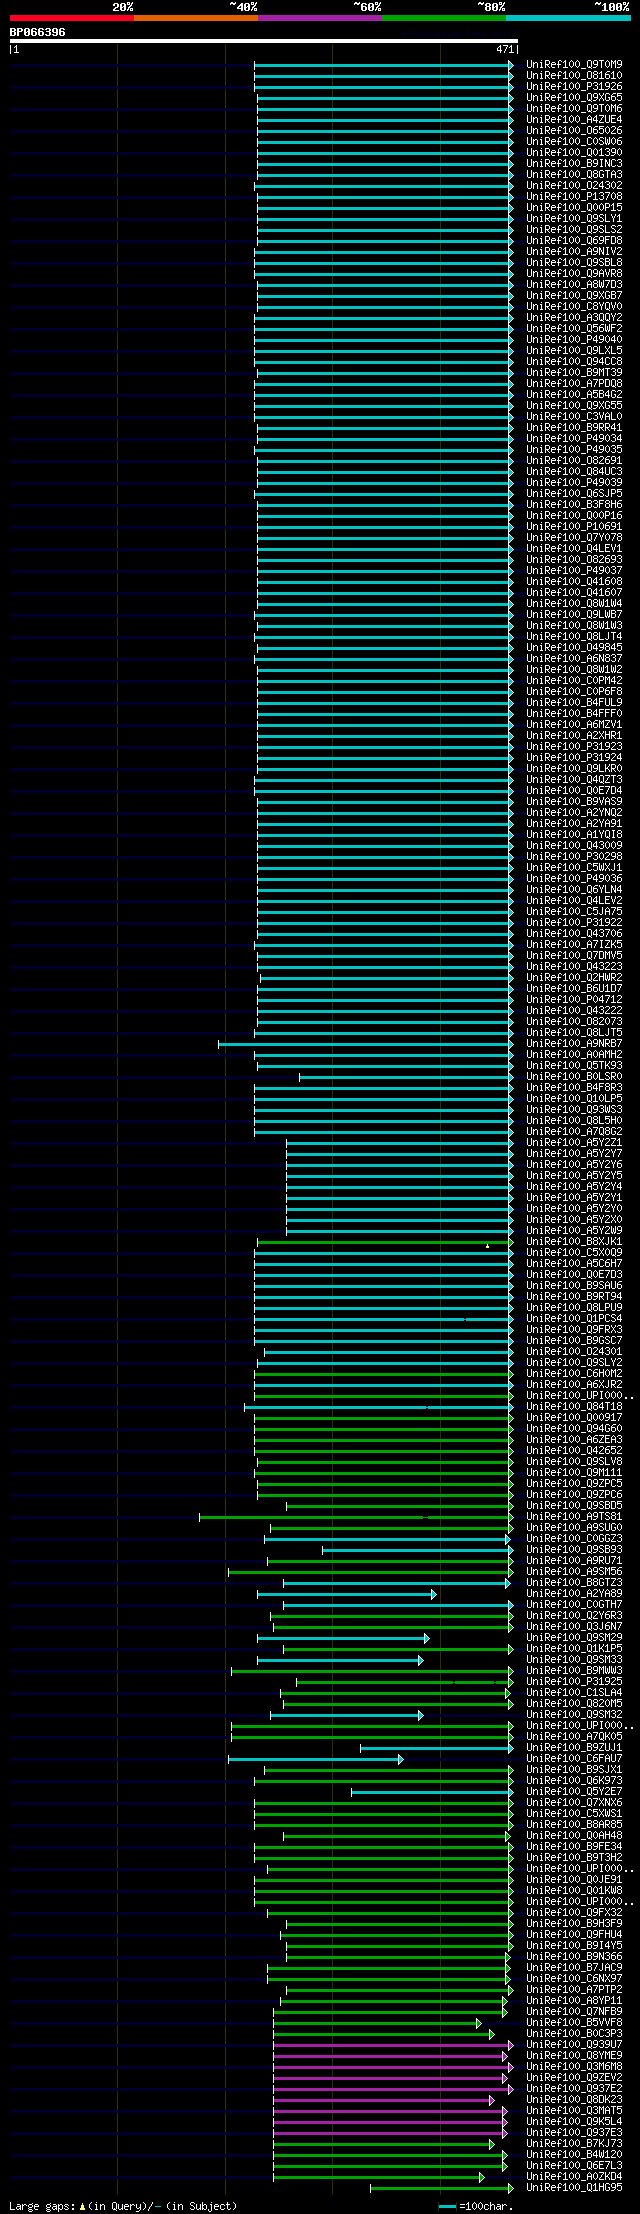The image size is (640, 2214).
Task: Click the white query sequence bar
Action: point(264,41)
